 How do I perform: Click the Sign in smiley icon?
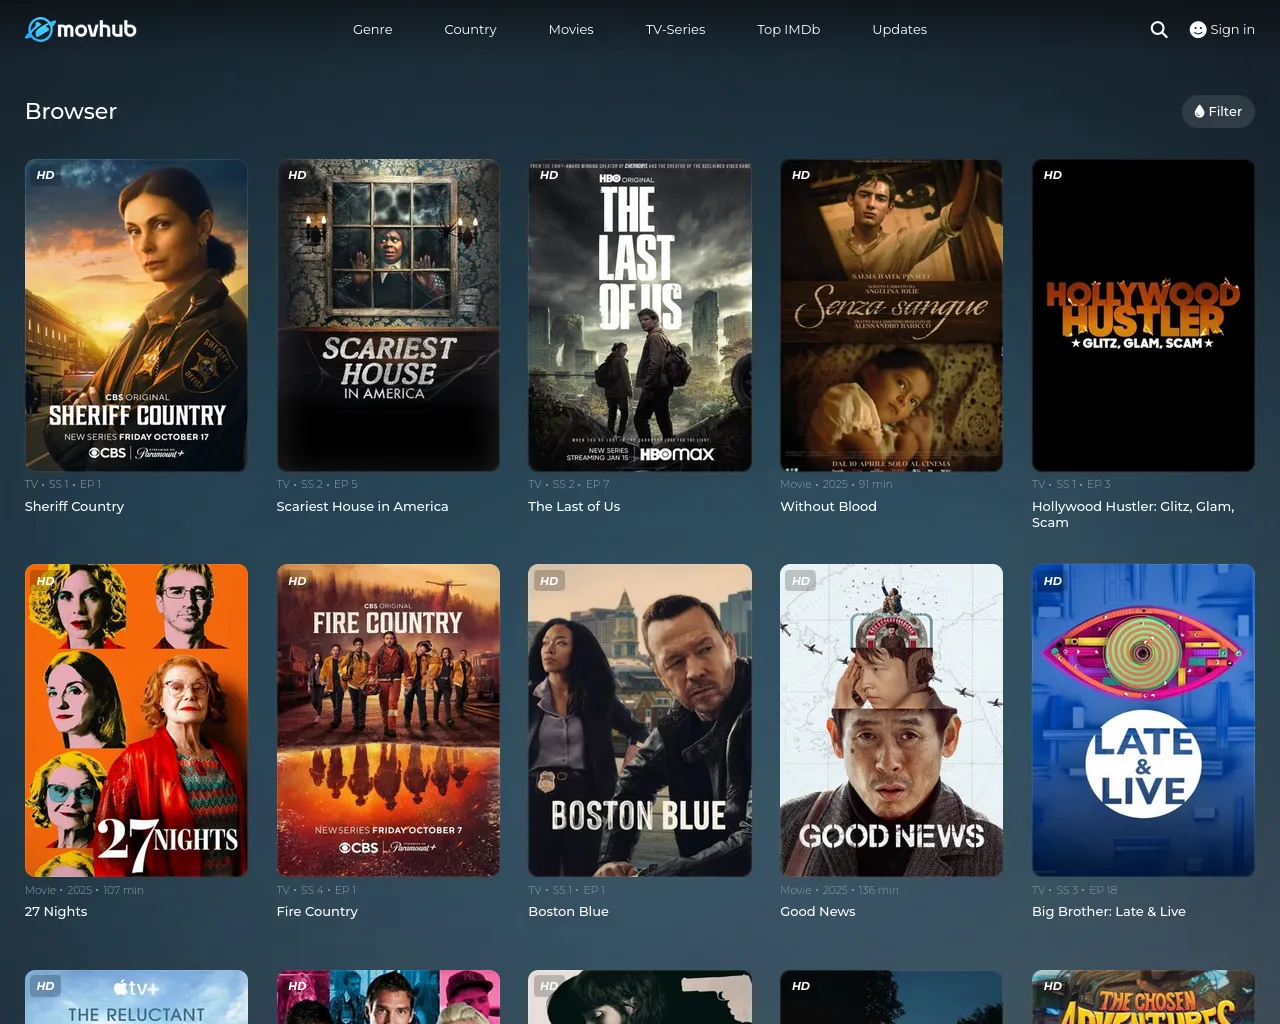point(1198,30)
